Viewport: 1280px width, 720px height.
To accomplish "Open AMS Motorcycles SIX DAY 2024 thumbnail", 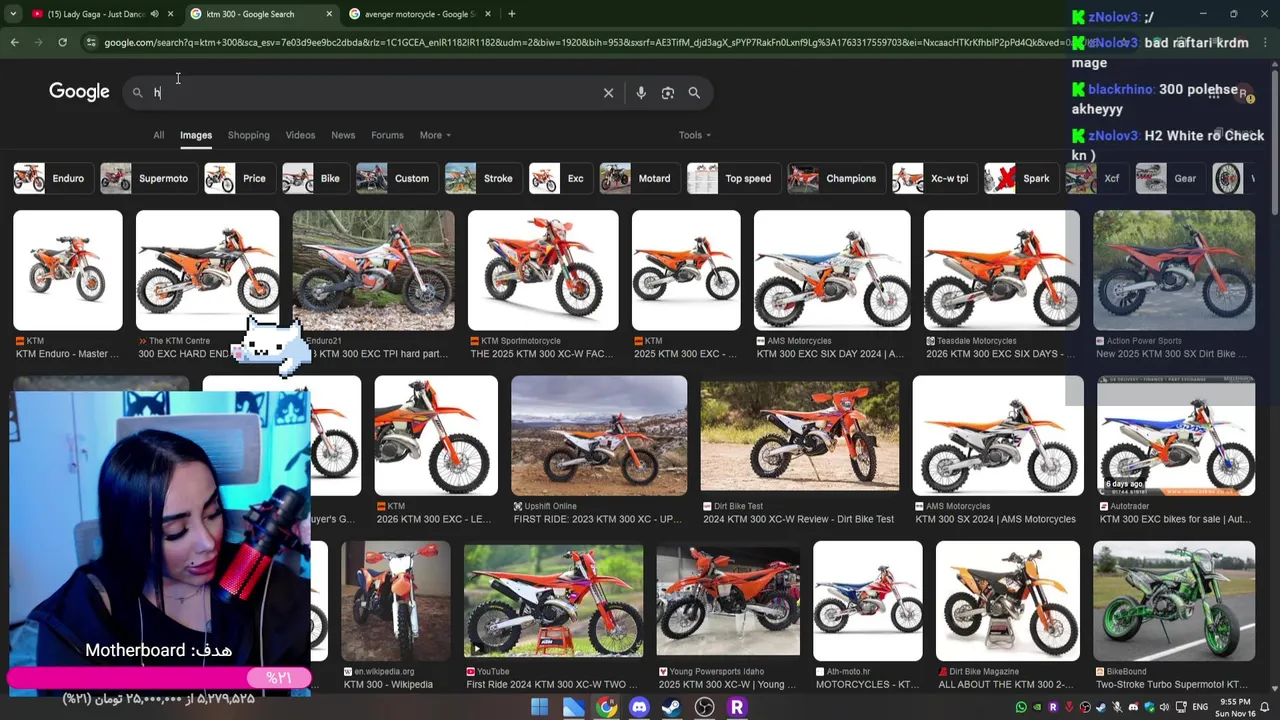I will coord(832,270).
